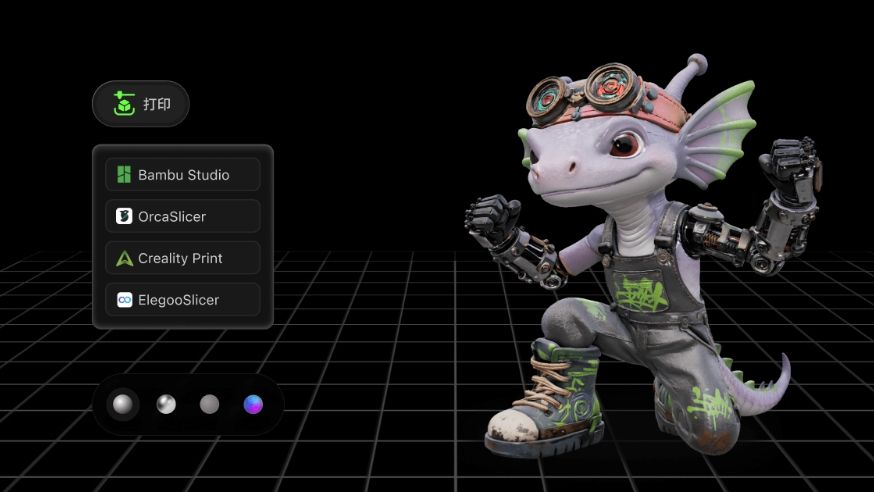Click the 打印 print button
The width and height of the screenshot is (874, 492).
coord(140,104)
